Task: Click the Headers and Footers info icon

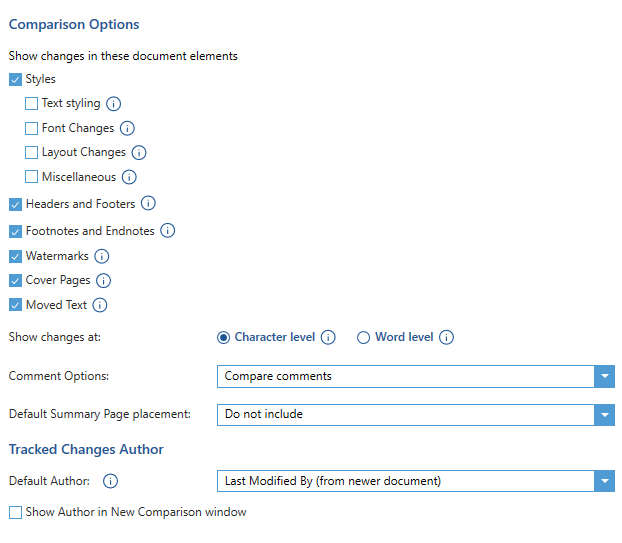Action: pos(148,203)
